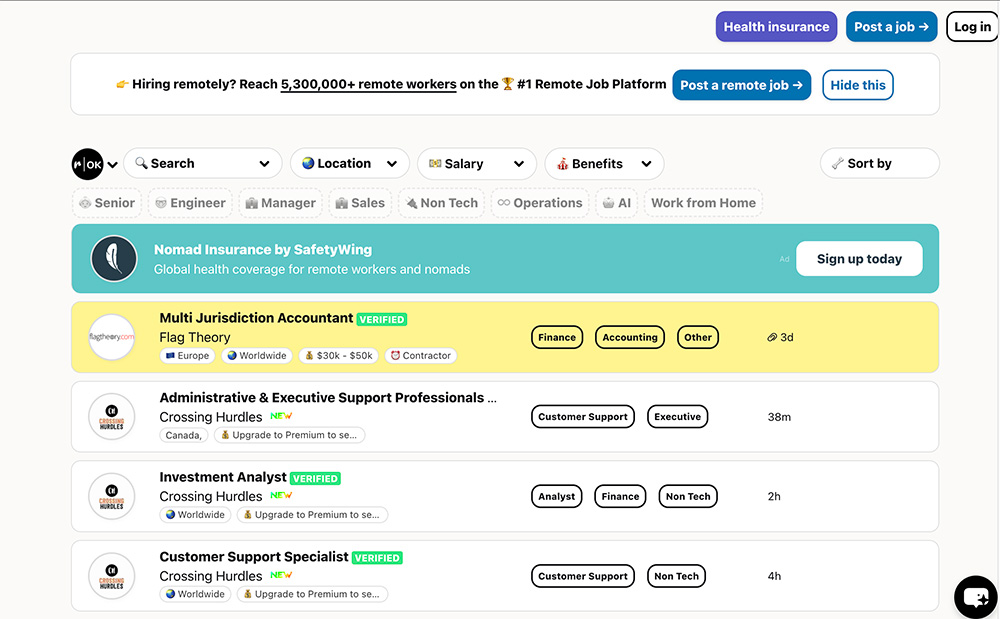1000x619 pixels.
Task: Click the Log in button
Action: 972,27
